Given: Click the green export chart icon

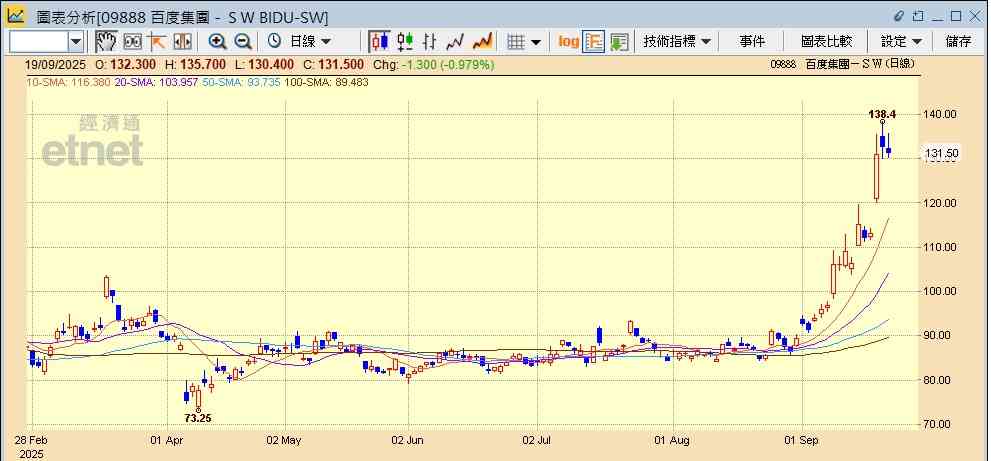Looking at the screenshot, I should click(619, 42).
